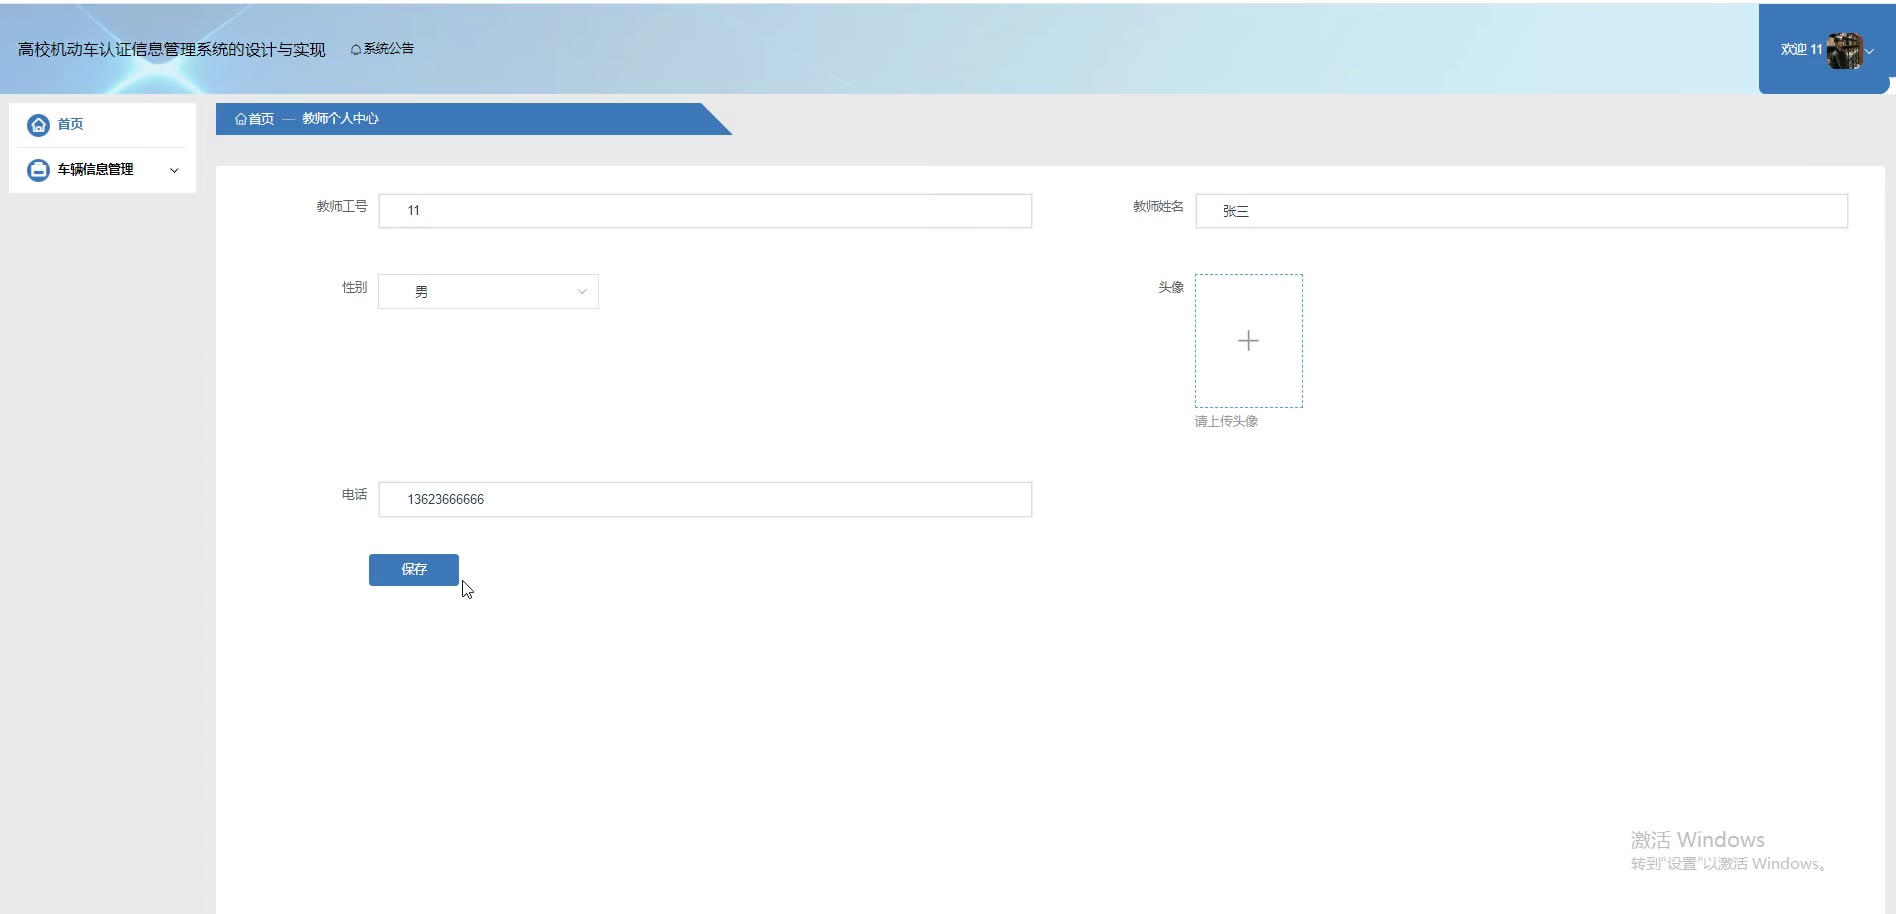
Task: Expand the 车辆信息管理 menu chevron
Action: pyautogui.click(x=174, y=171)
